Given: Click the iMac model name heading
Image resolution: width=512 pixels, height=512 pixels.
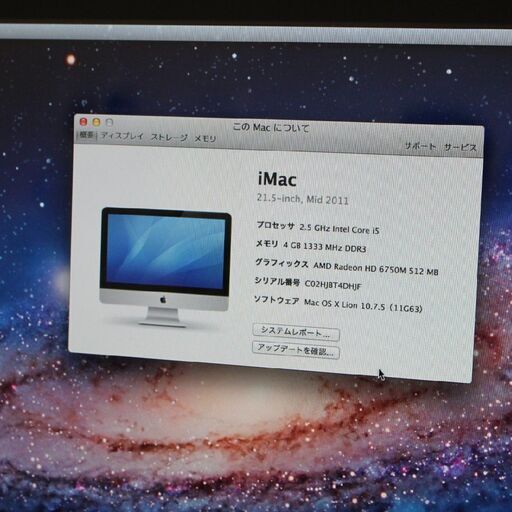Looking at the screenshot, I should click(277, 179).
